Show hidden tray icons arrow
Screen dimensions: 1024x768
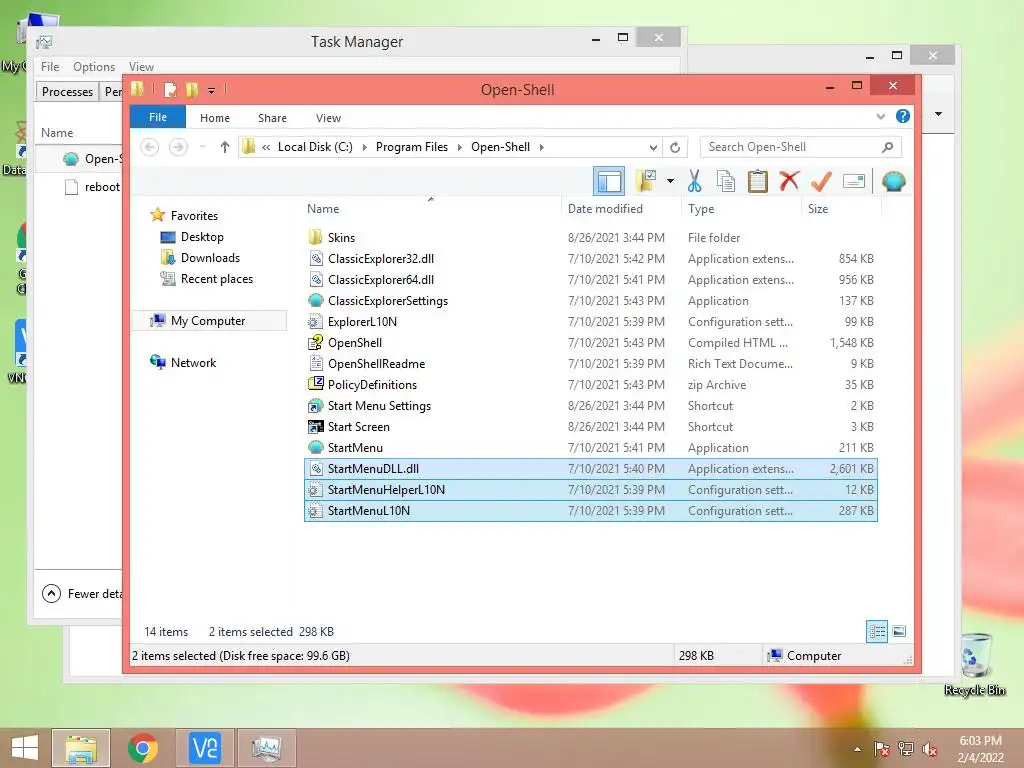tap(857, 749)
